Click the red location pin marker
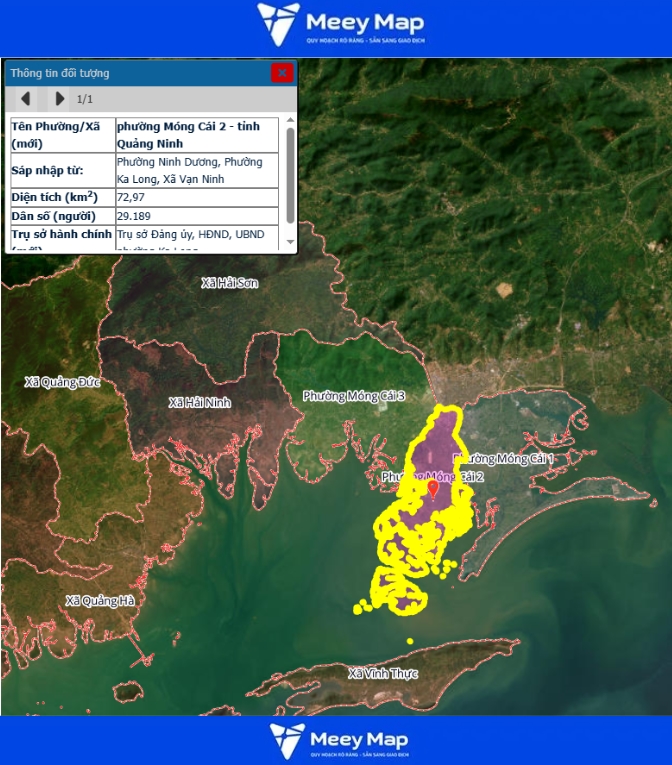Image resolution: width=672 pixels, height=765 pixels. click(x=432, y=489)
